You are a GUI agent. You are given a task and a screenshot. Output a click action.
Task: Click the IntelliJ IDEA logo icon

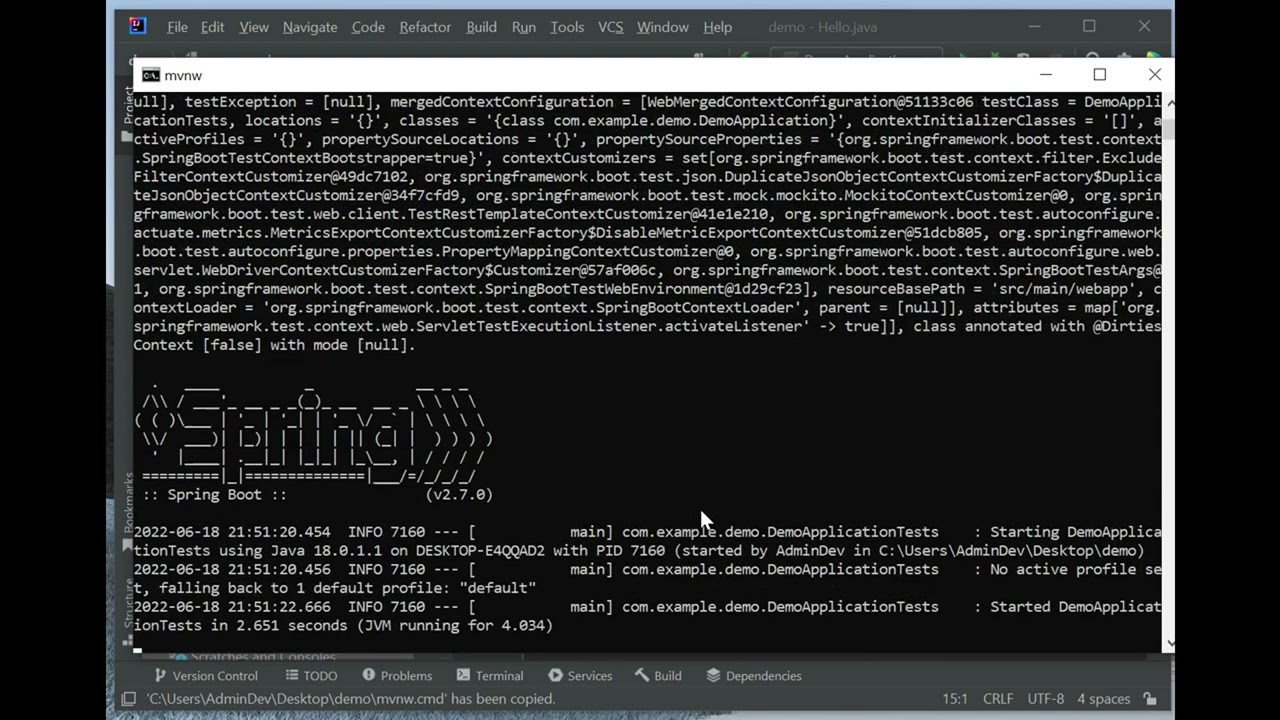pos(138,26)
